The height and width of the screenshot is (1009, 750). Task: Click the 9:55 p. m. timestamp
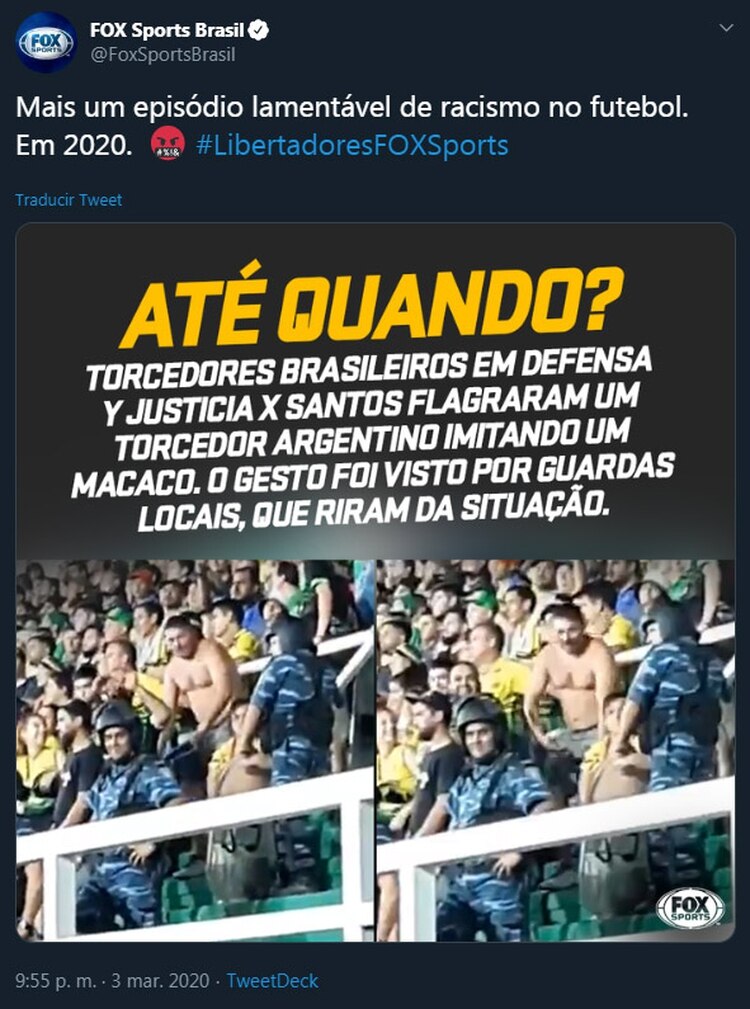click(55, 981)
